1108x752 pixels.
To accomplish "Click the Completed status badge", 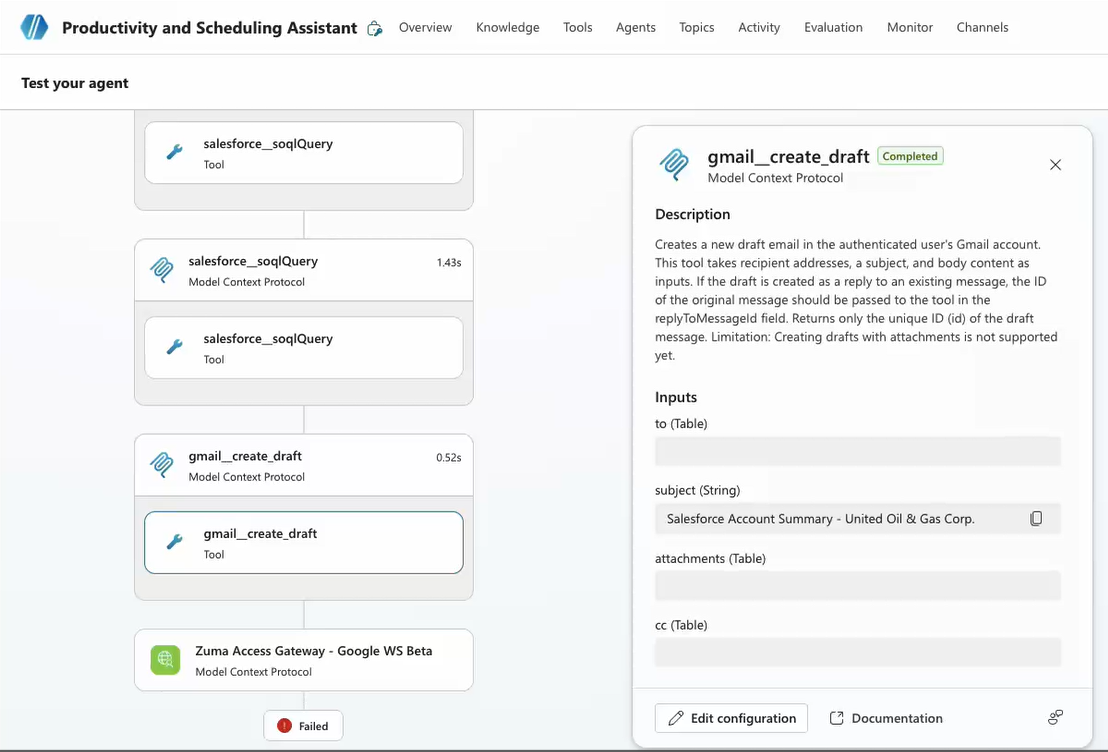I will point(910,156).
